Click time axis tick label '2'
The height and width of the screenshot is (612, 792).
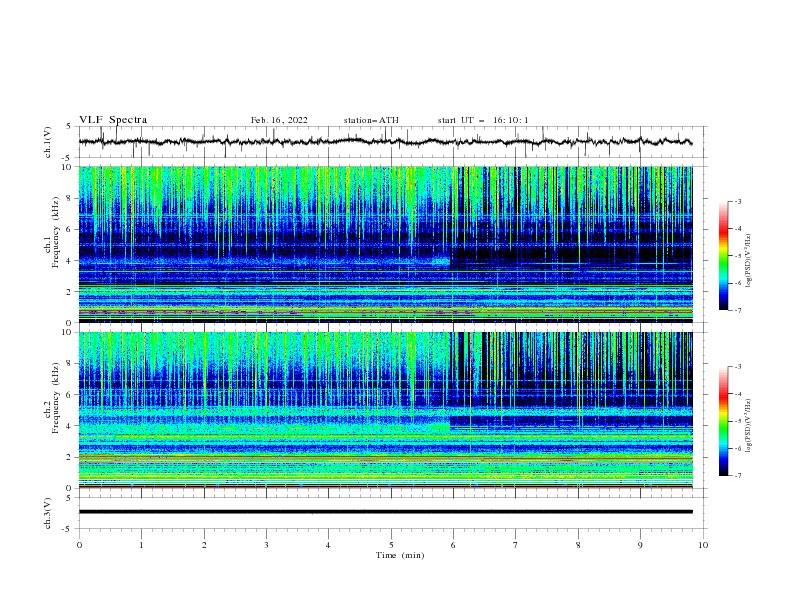point(204,545)
